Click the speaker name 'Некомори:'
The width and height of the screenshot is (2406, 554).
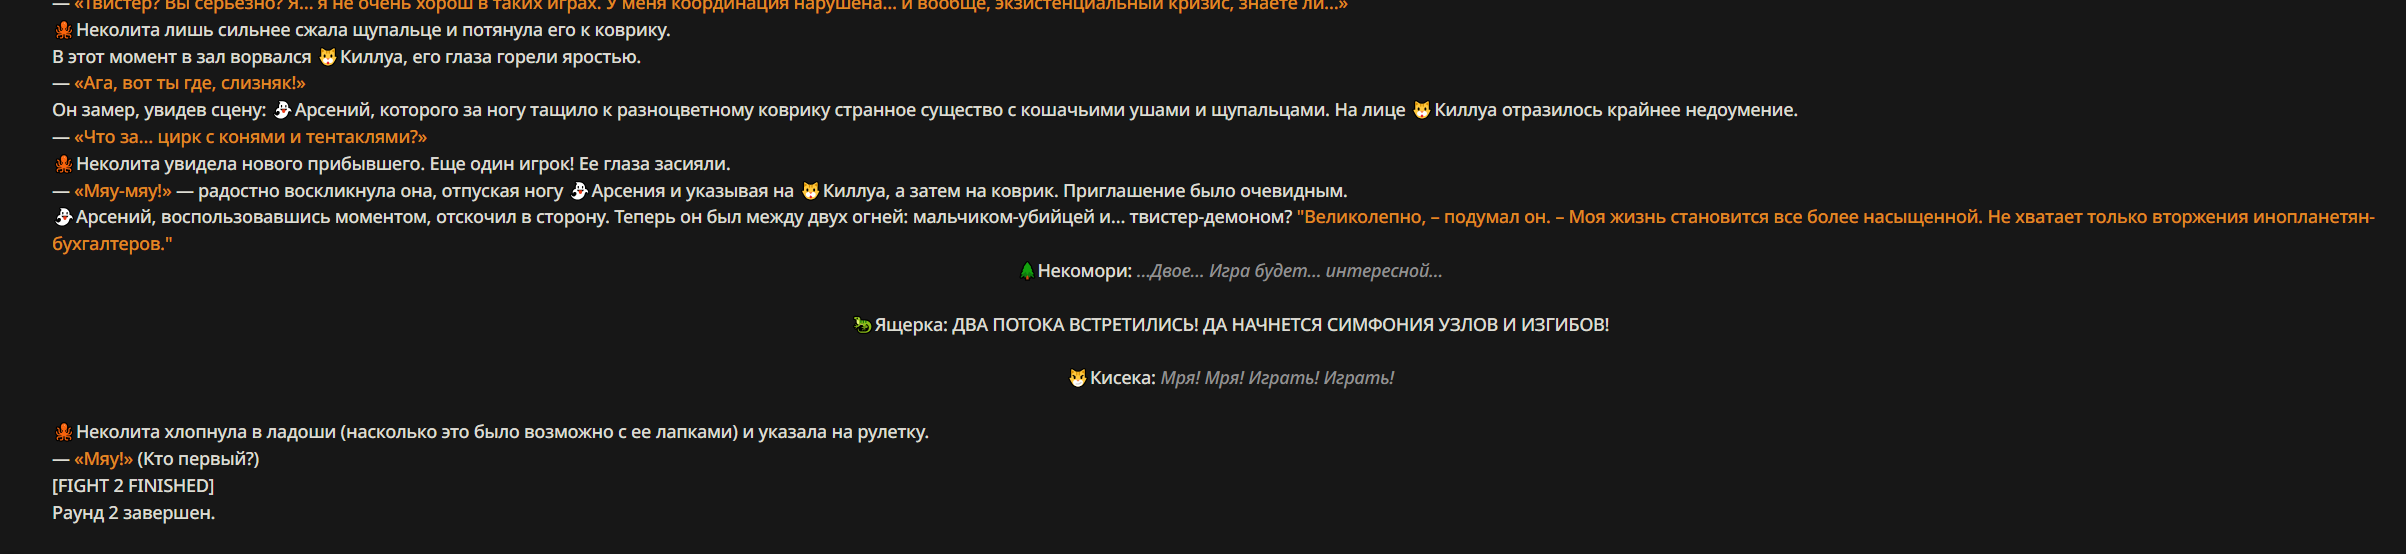(1085, 271)
